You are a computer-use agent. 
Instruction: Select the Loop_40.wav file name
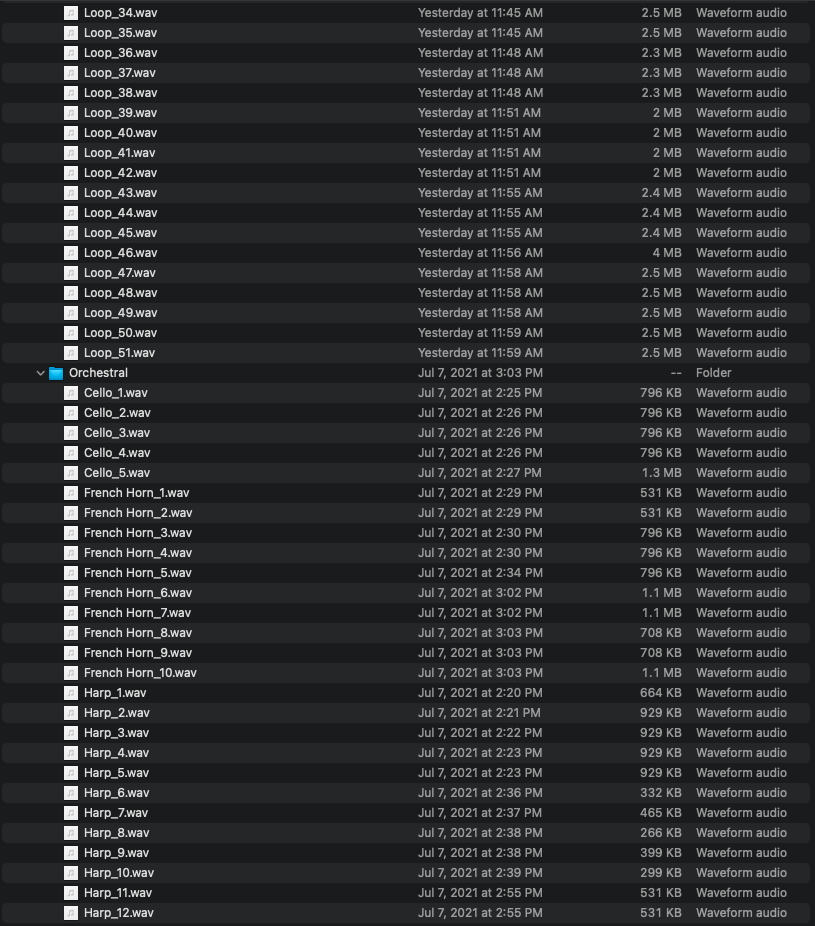pos(120,133)
